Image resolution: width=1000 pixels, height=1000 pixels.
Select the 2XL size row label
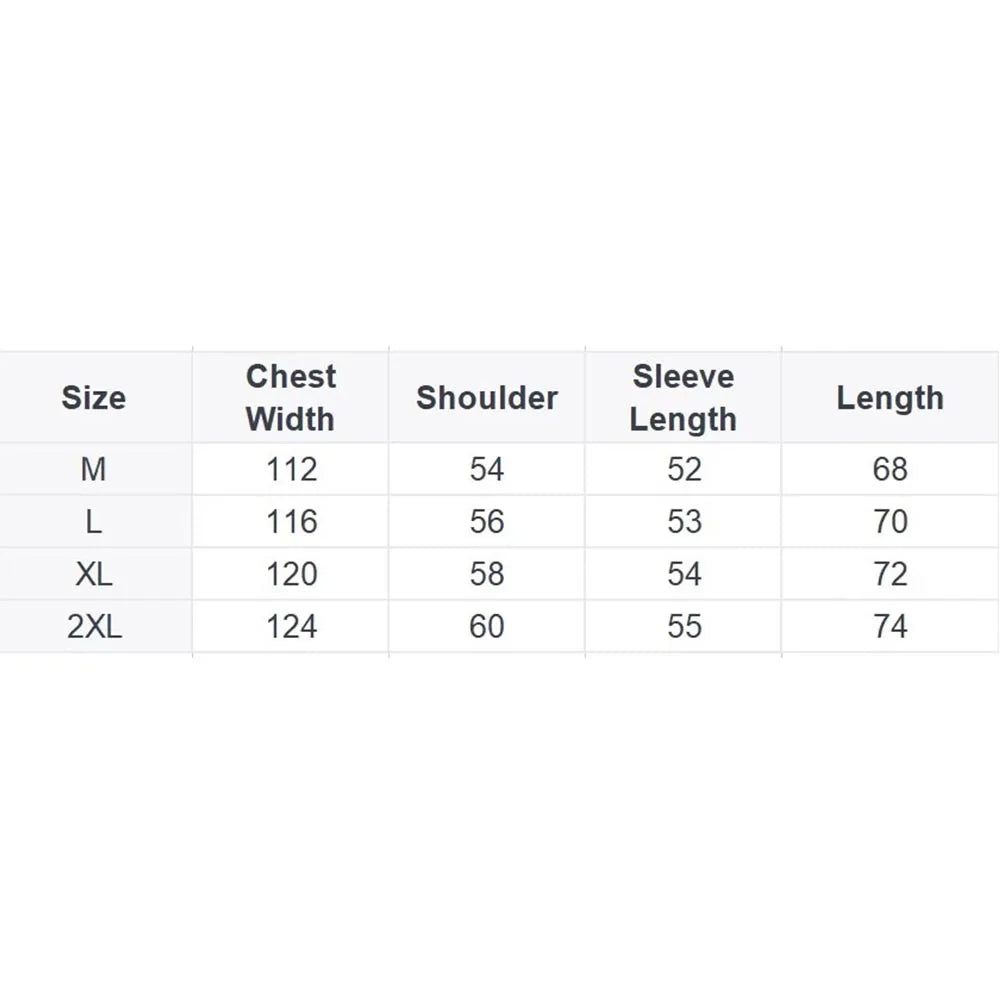pyautogui.click(x=93, y=627)
